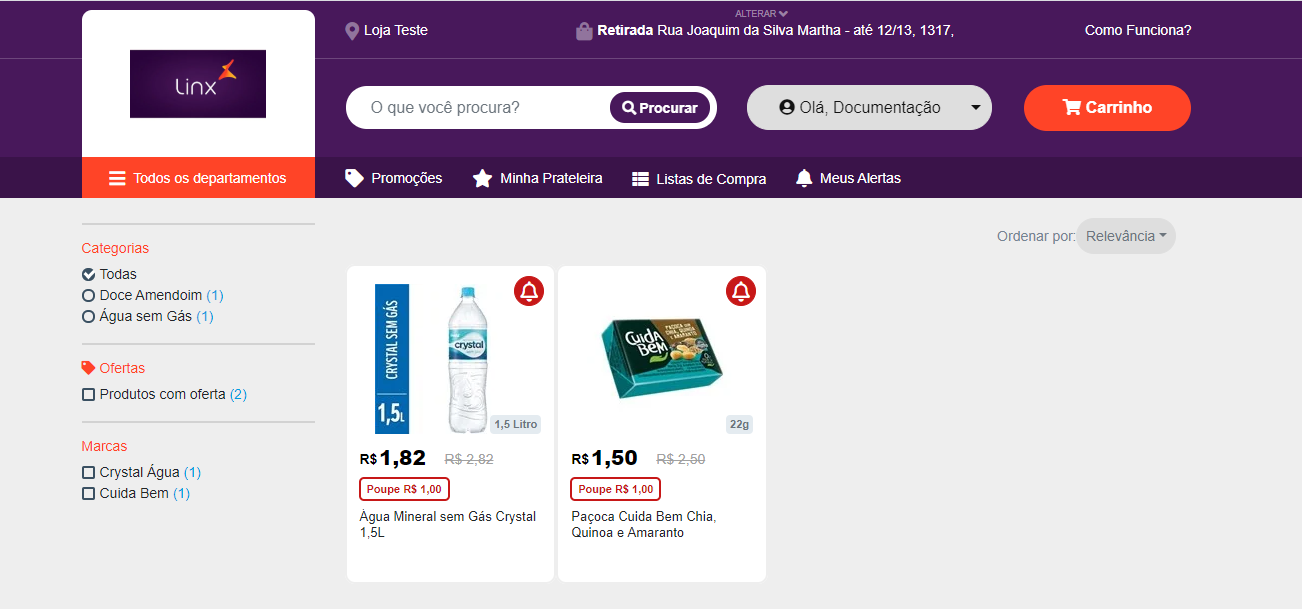The image size is (1302, 609).
Task: Enable the Crystal Água brand filter
Action: (89, 473)
